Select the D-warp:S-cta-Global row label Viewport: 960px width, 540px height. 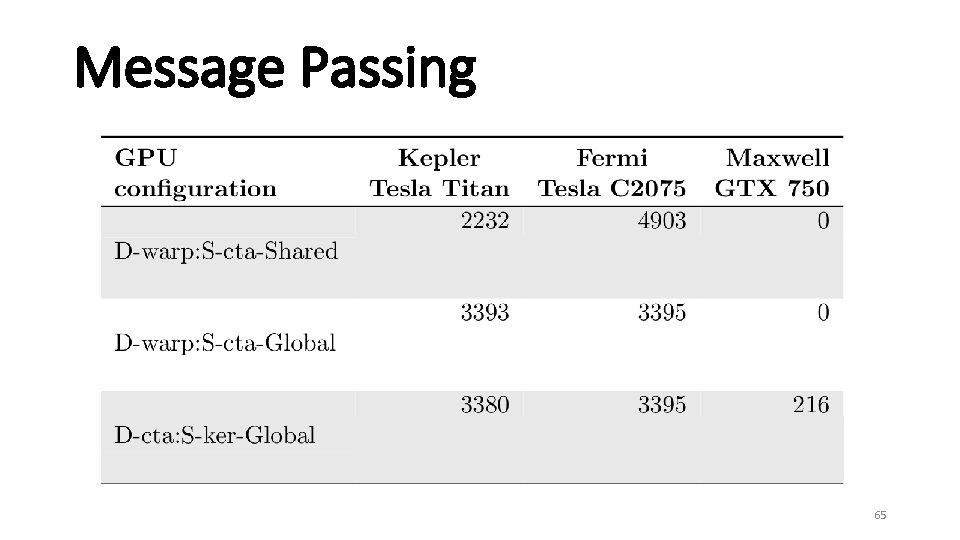[x=225, y=344]
